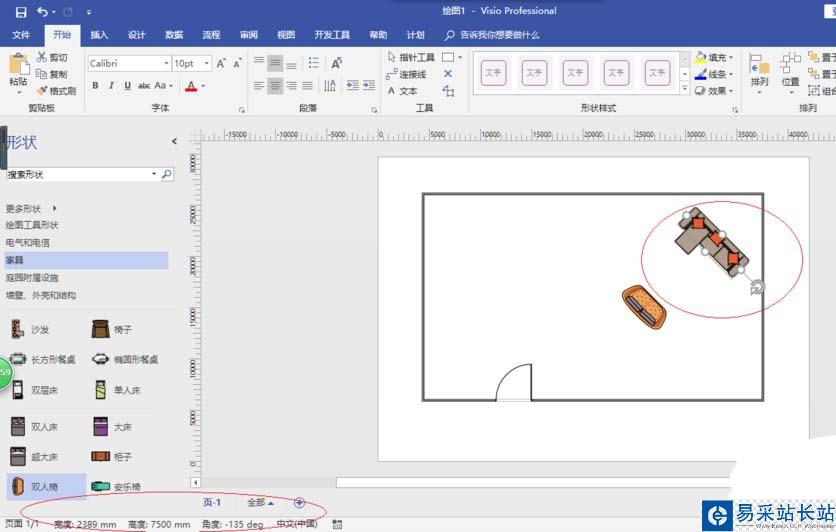Open the 10pt font size dropdown
Viewport: 836px width, 532px height.
[207, 63]
